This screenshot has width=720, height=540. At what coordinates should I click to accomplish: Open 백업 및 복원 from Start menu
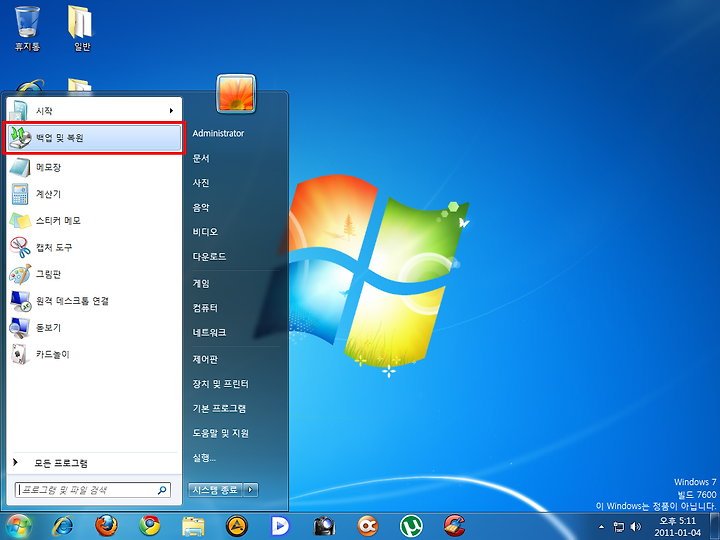coord(94,138)
